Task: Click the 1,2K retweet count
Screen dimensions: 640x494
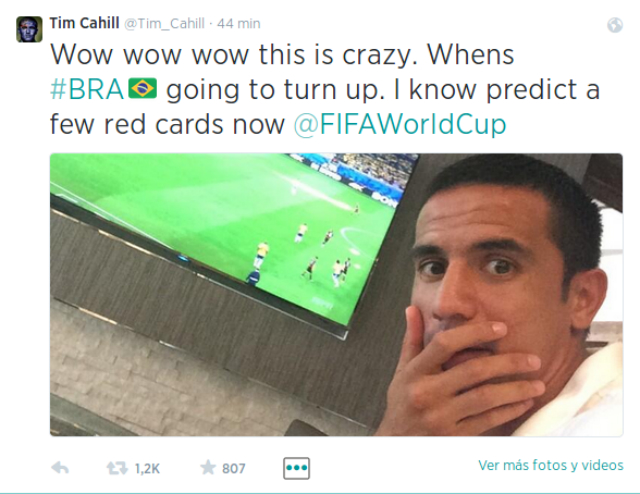Action: (149, 468)
